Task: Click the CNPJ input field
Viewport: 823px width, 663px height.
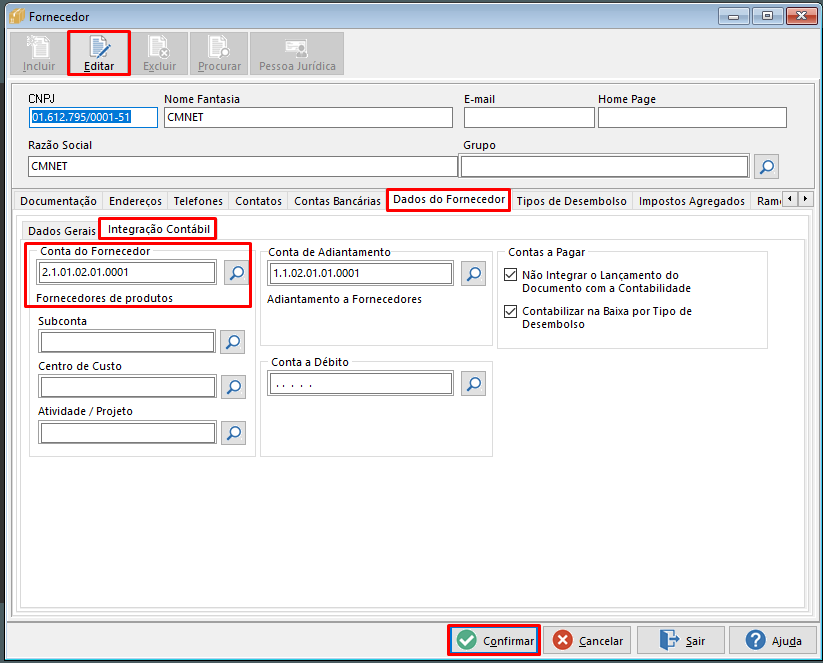Action: tap(93, 118)
